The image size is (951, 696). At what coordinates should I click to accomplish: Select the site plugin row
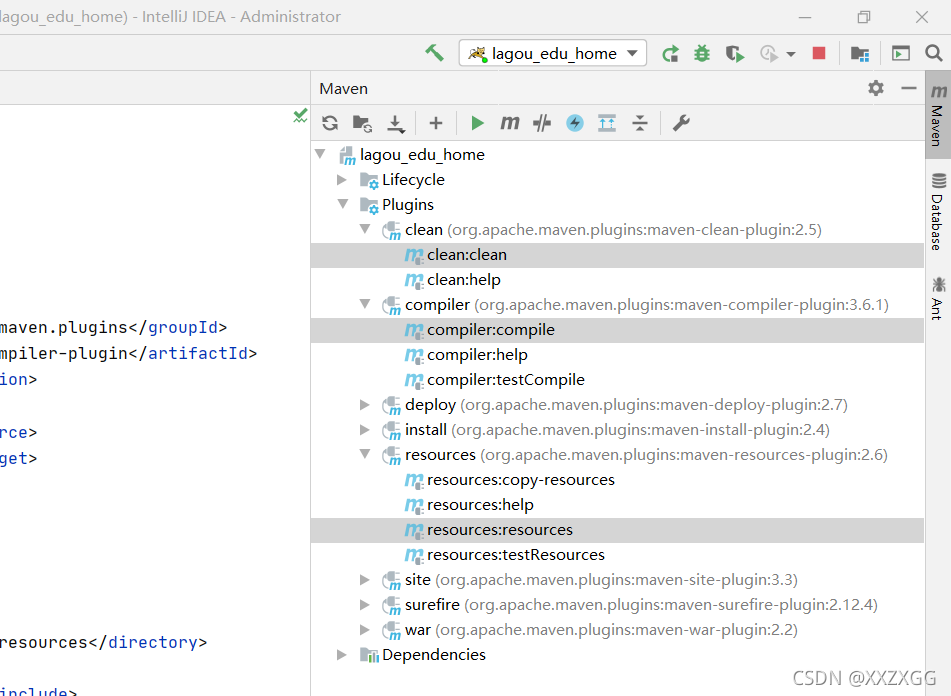617,580
